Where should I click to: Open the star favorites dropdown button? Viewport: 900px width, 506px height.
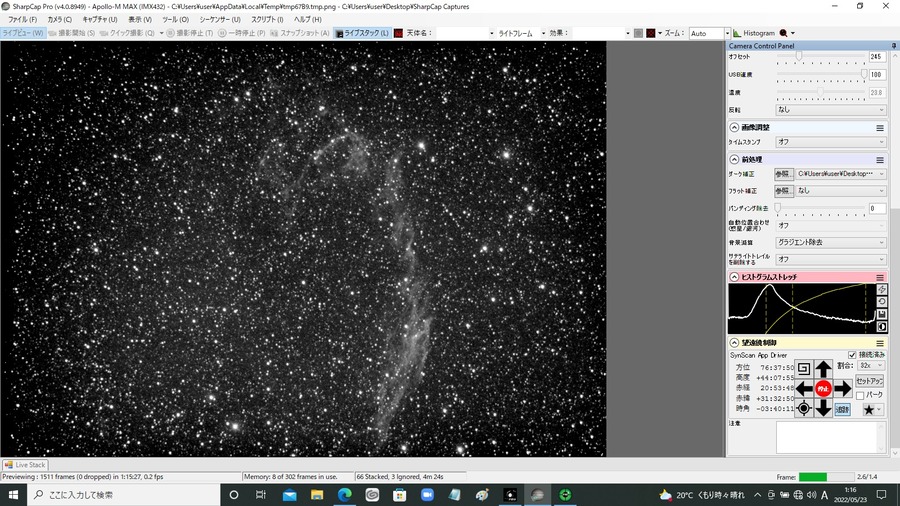coord(872,410)
